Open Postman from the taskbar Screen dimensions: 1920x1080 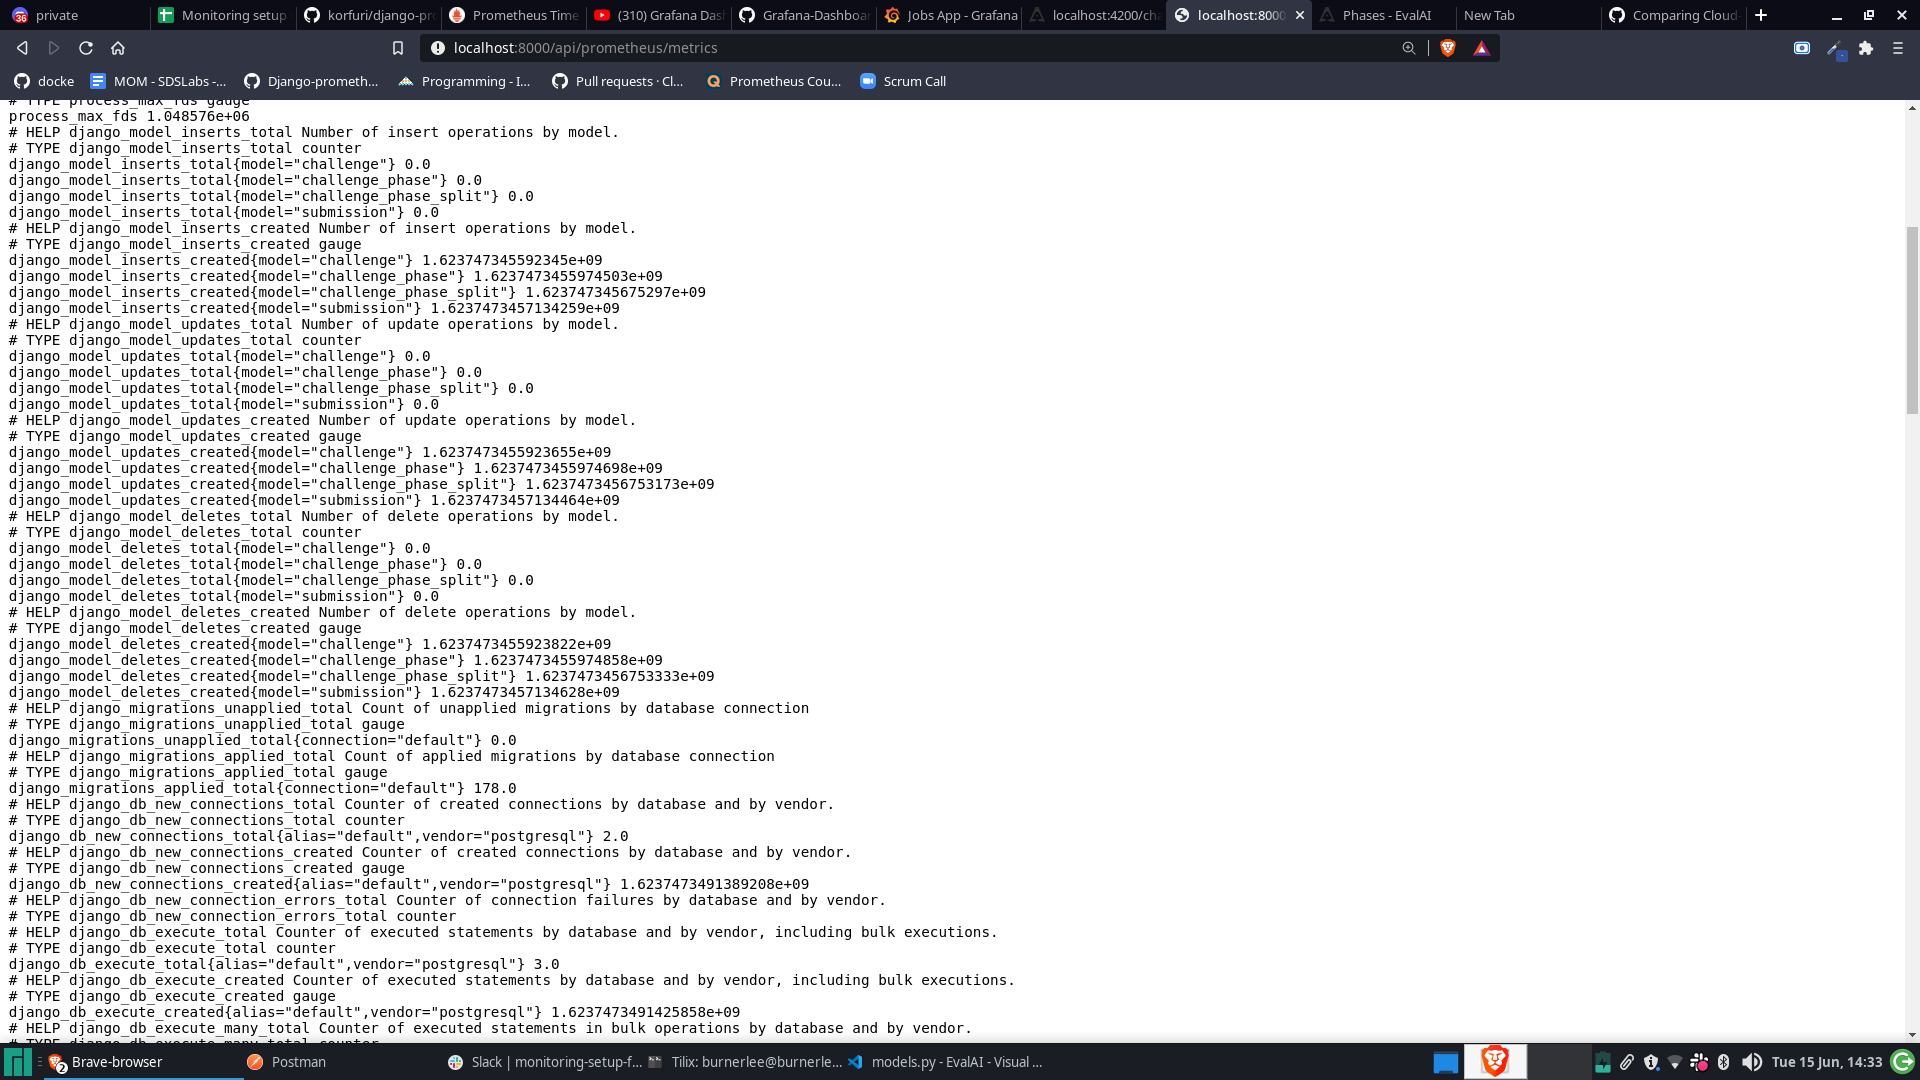287,1062
